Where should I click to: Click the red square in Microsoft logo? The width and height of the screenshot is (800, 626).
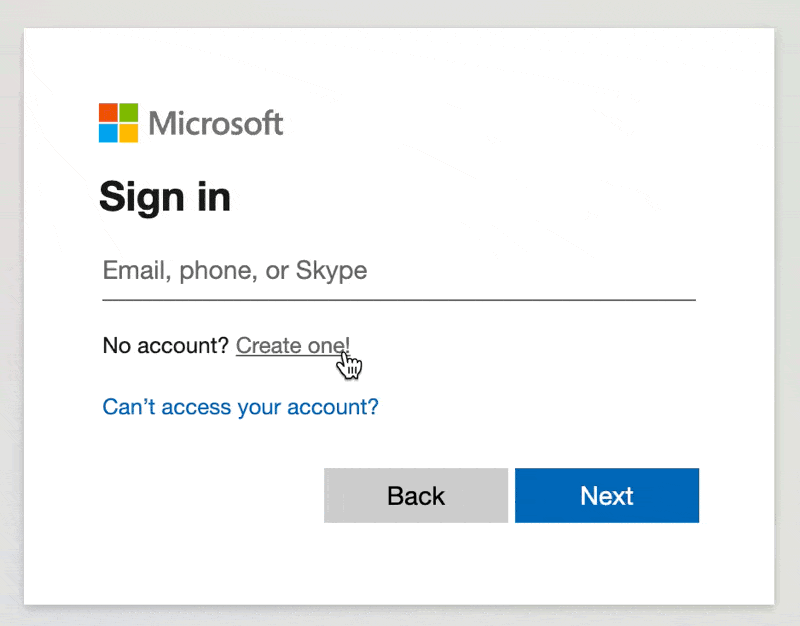point(108,112)
